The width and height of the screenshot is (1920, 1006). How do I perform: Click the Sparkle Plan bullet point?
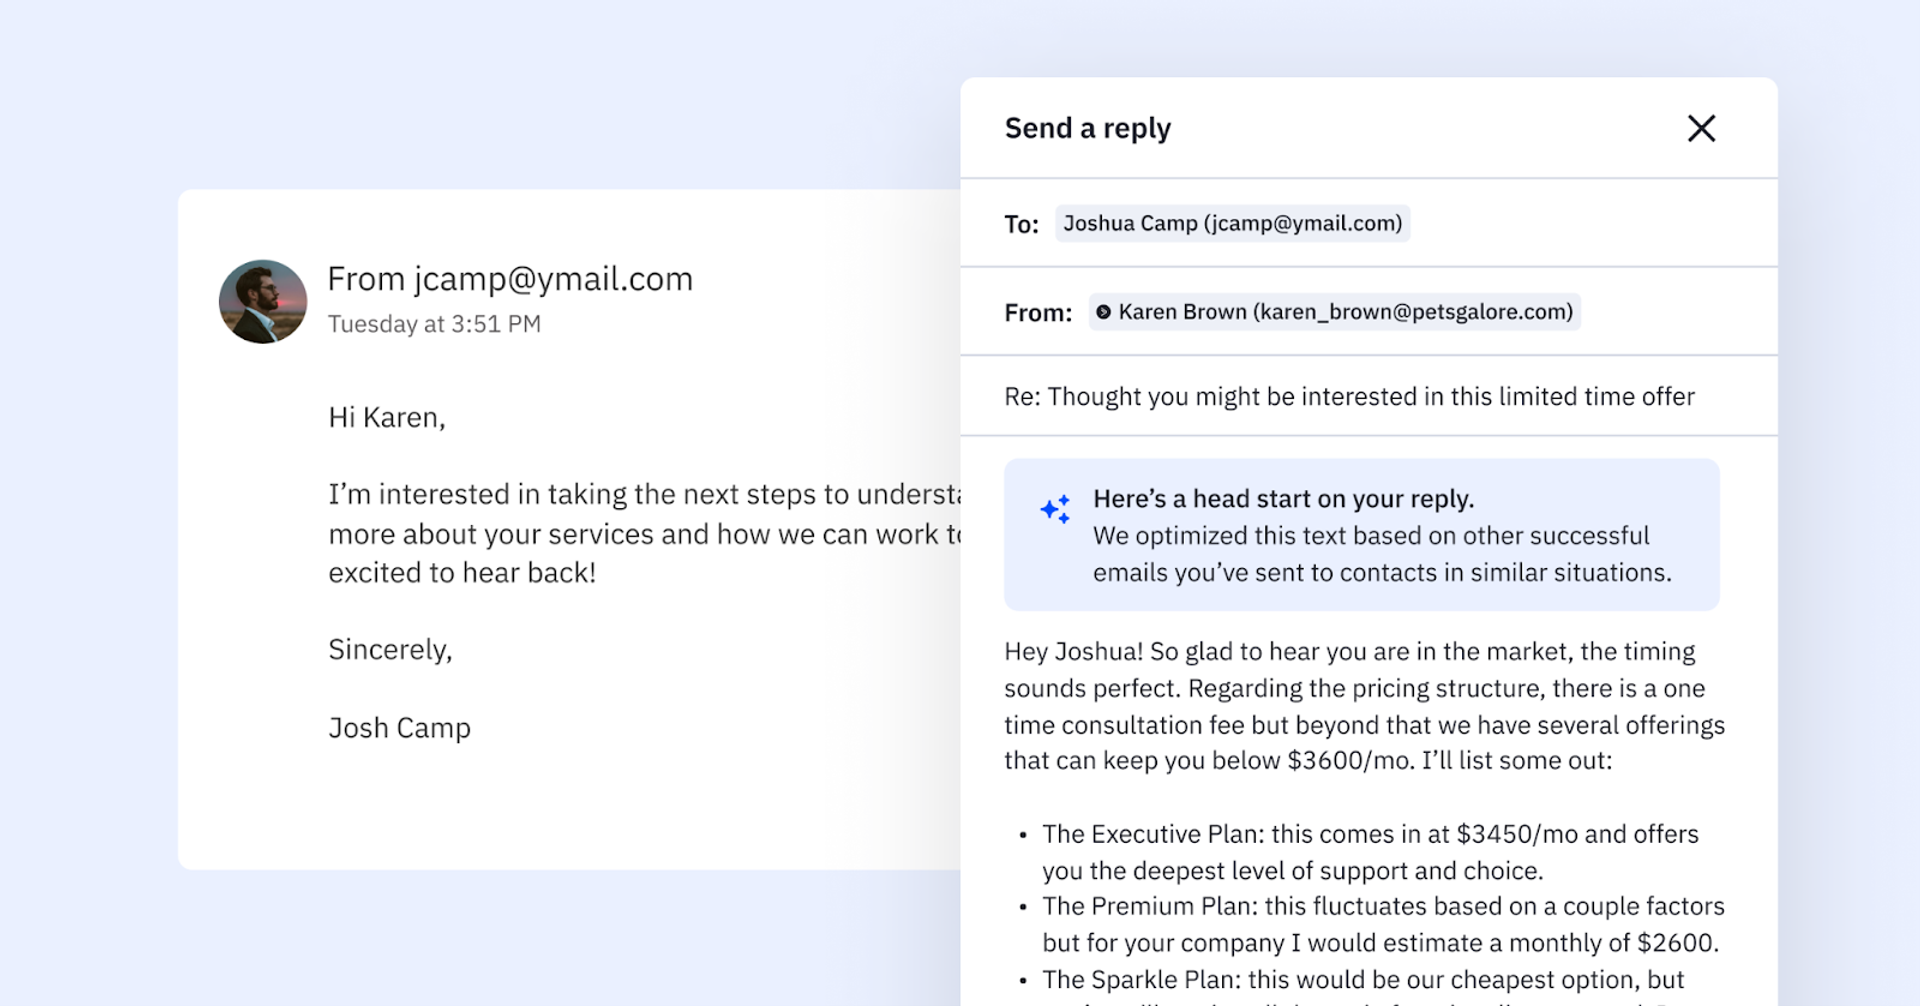click(1362, 980)
